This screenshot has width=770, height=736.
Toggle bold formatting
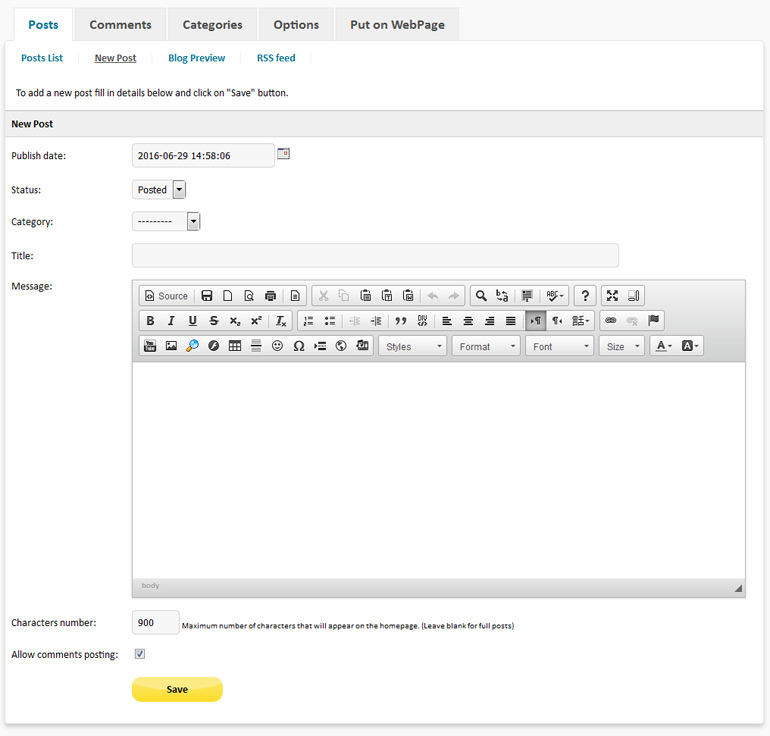[x=150, y=321]
